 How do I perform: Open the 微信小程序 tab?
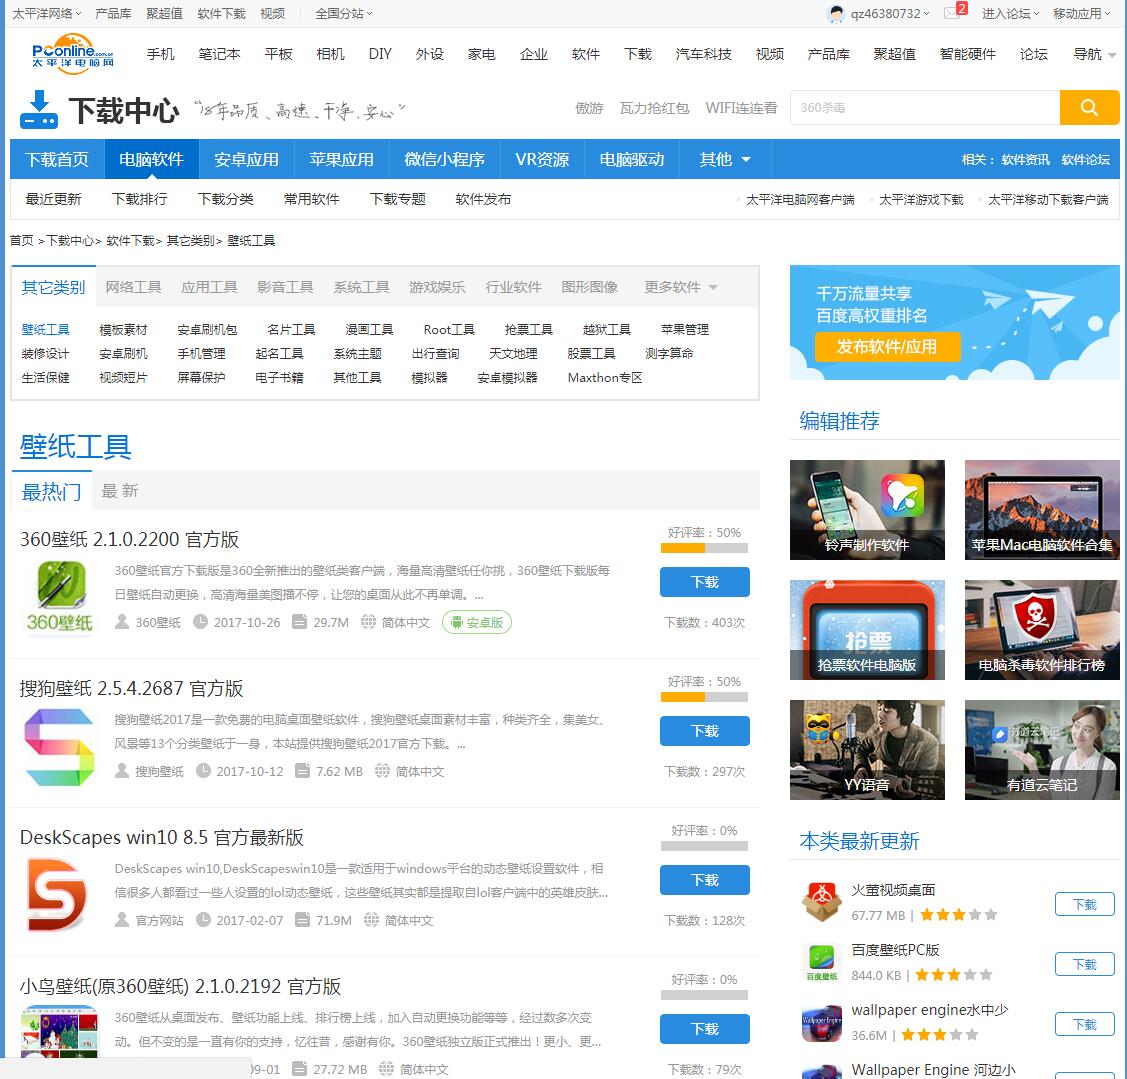click(x=444, y=160)
